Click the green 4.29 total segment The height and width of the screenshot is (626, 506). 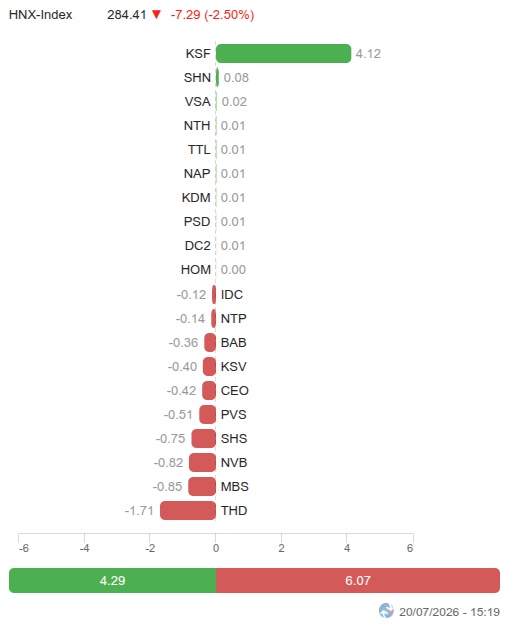click(x=112, y=580)
